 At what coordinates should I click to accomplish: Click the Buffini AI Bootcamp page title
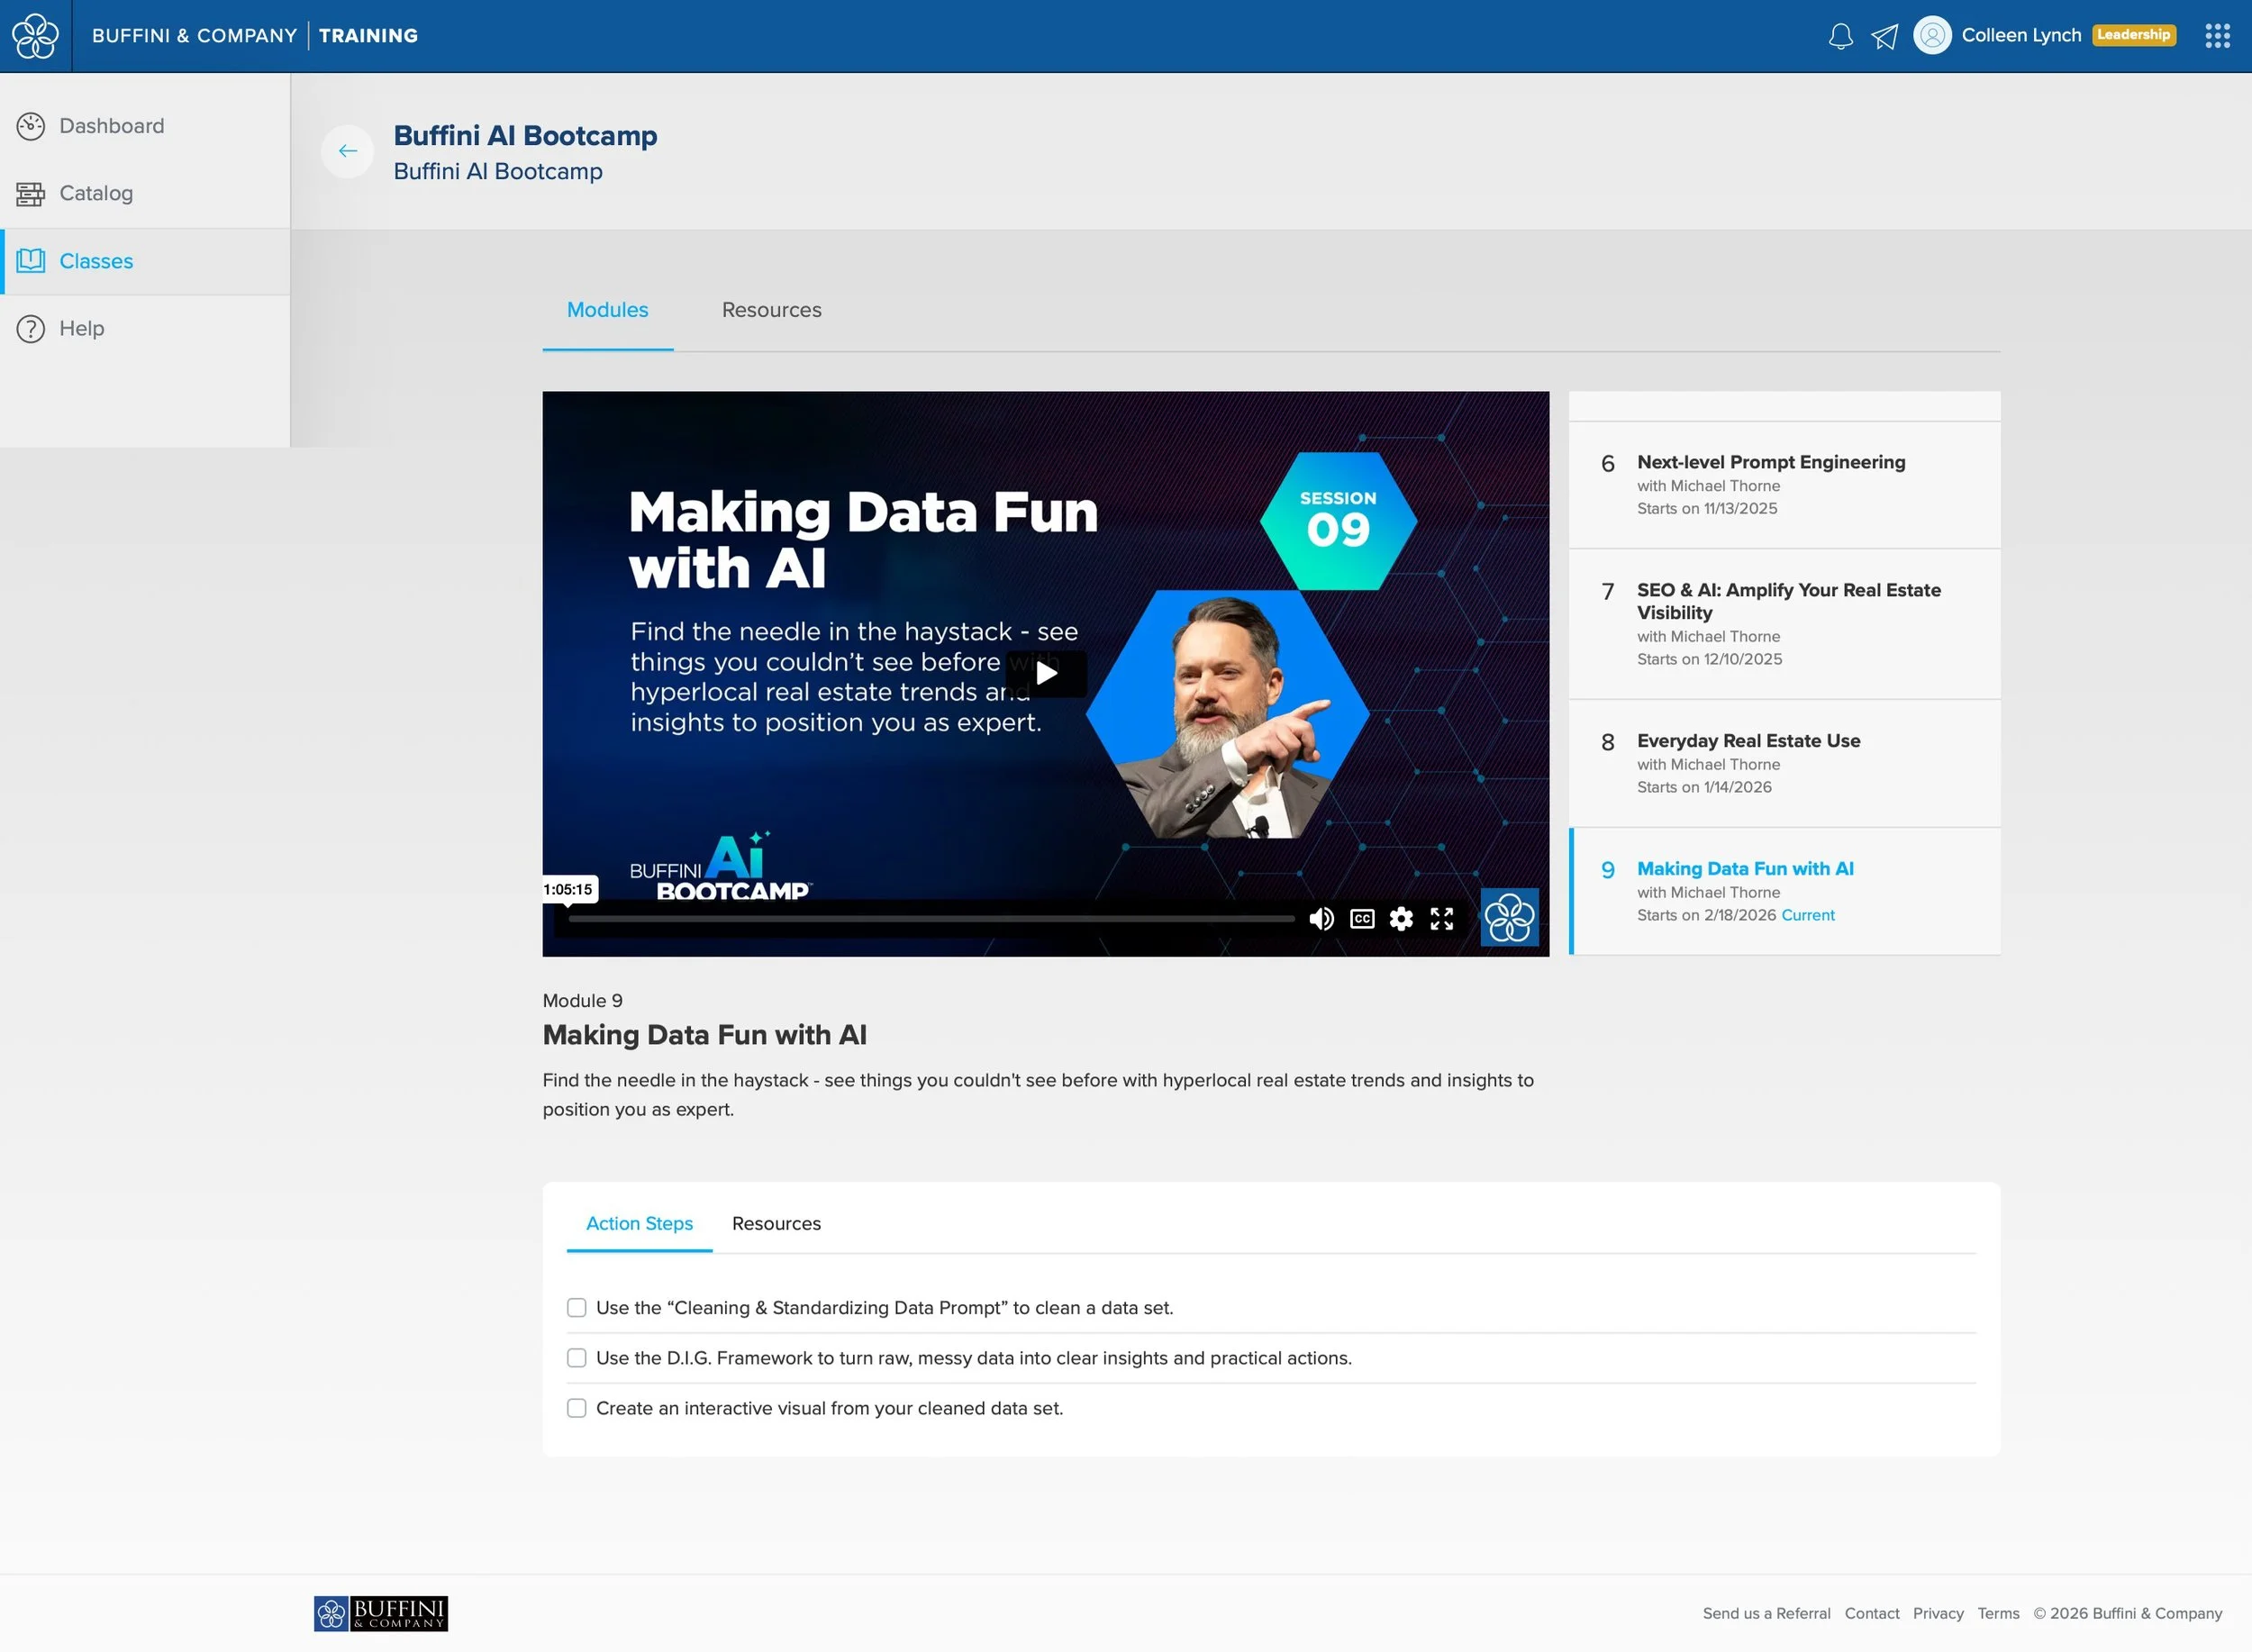point(525,135)
